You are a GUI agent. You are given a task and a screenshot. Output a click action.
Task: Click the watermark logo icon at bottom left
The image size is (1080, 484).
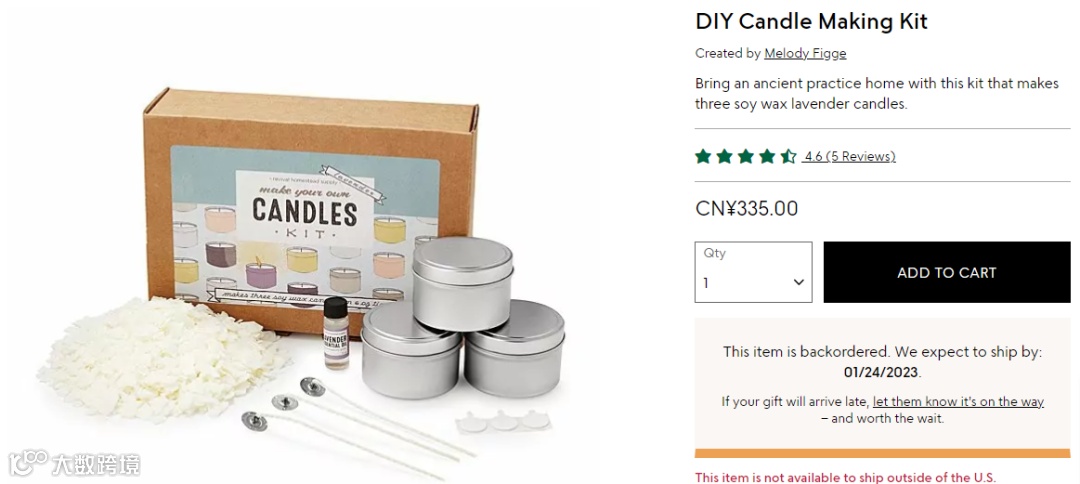(x=28, y=463)
